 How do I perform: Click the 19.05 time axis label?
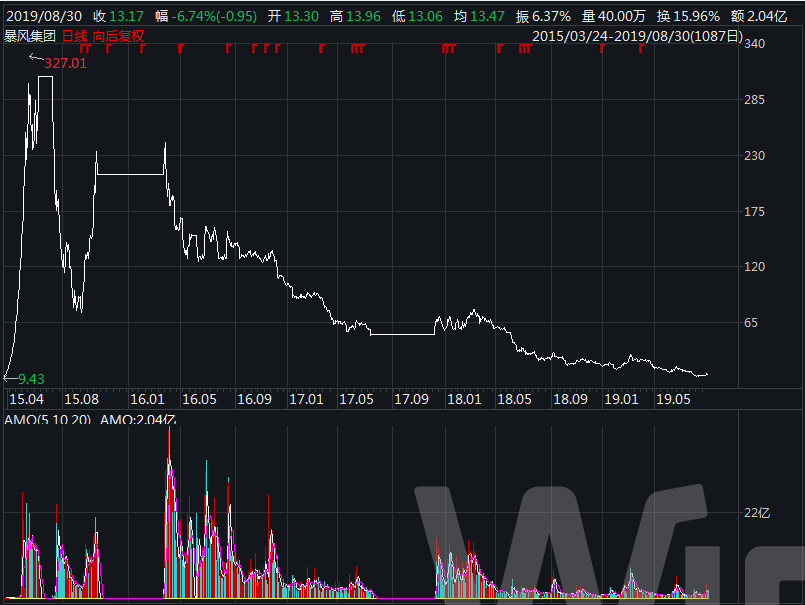point(673,399)
